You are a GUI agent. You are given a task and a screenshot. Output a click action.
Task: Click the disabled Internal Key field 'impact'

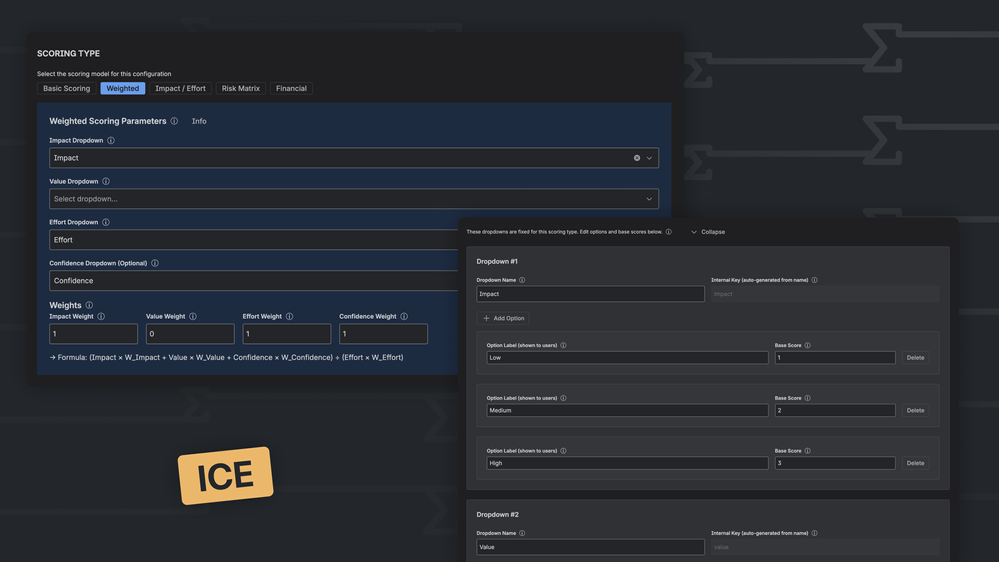click(x=824, y=294)
